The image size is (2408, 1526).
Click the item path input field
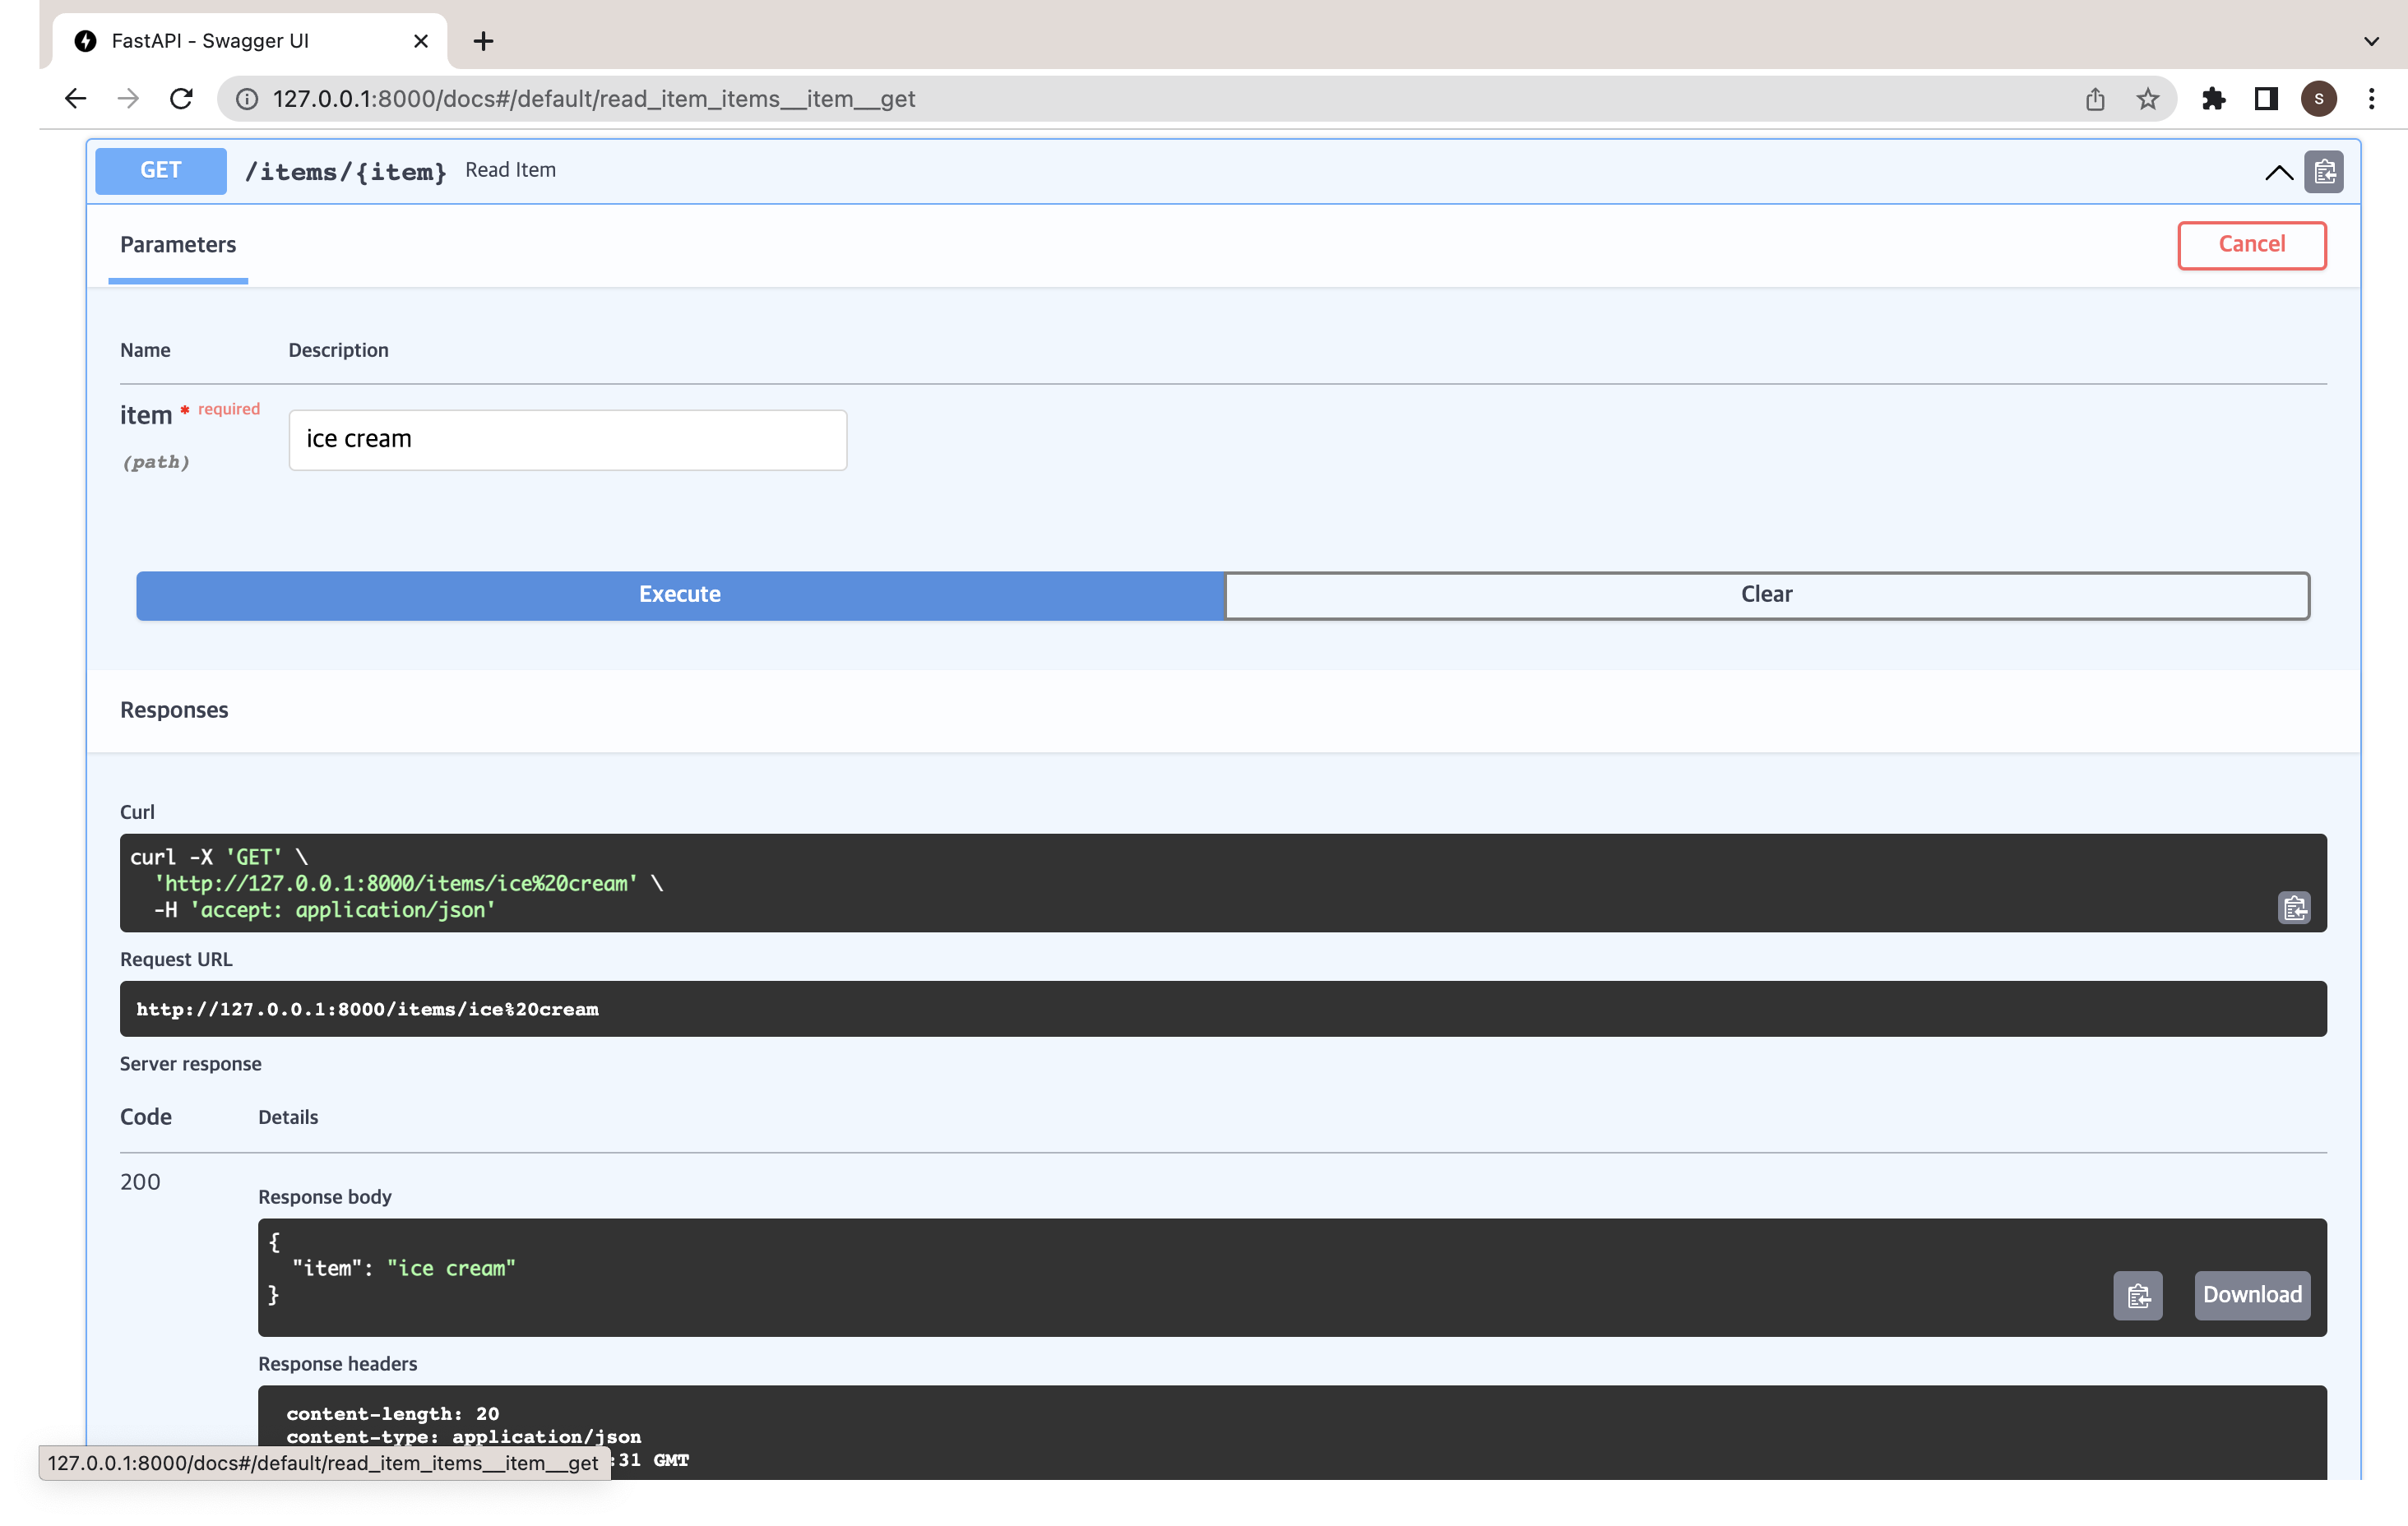click(x=567, y=440)
